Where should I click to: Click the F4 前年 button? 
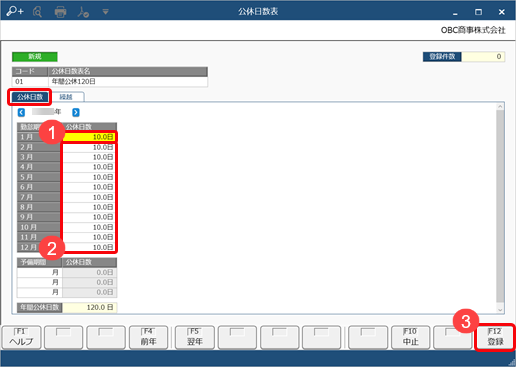pos(149,337)
